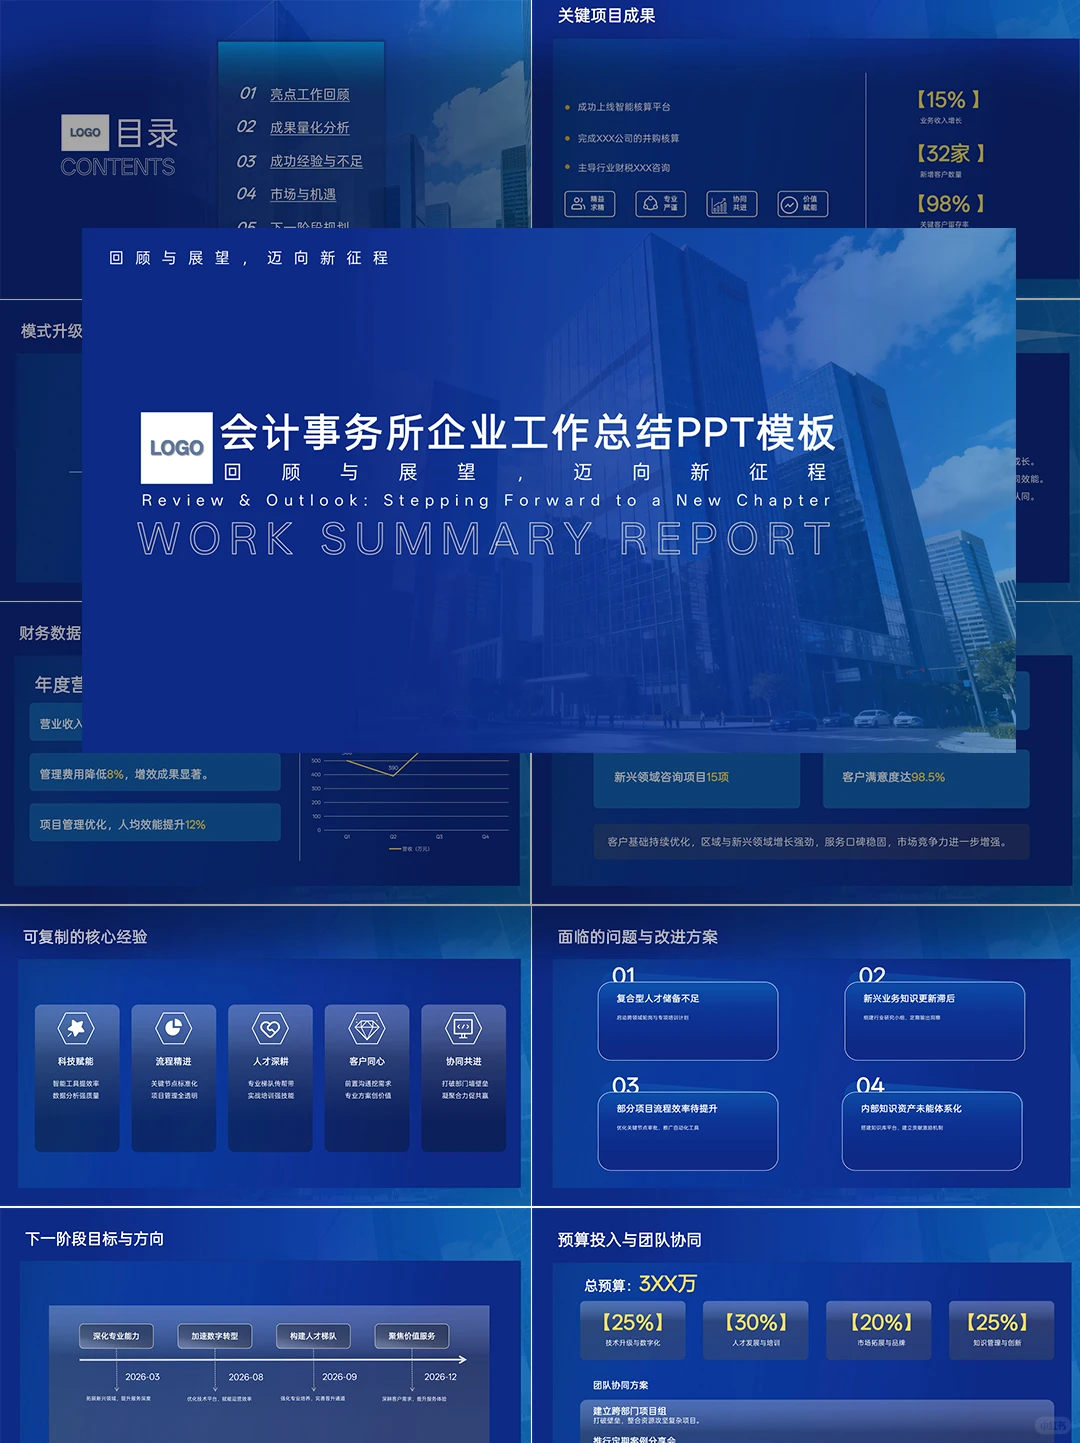Click the 下一阶段目标与方向 slide heading
1080x1443 pixels.
(94, 1239)
